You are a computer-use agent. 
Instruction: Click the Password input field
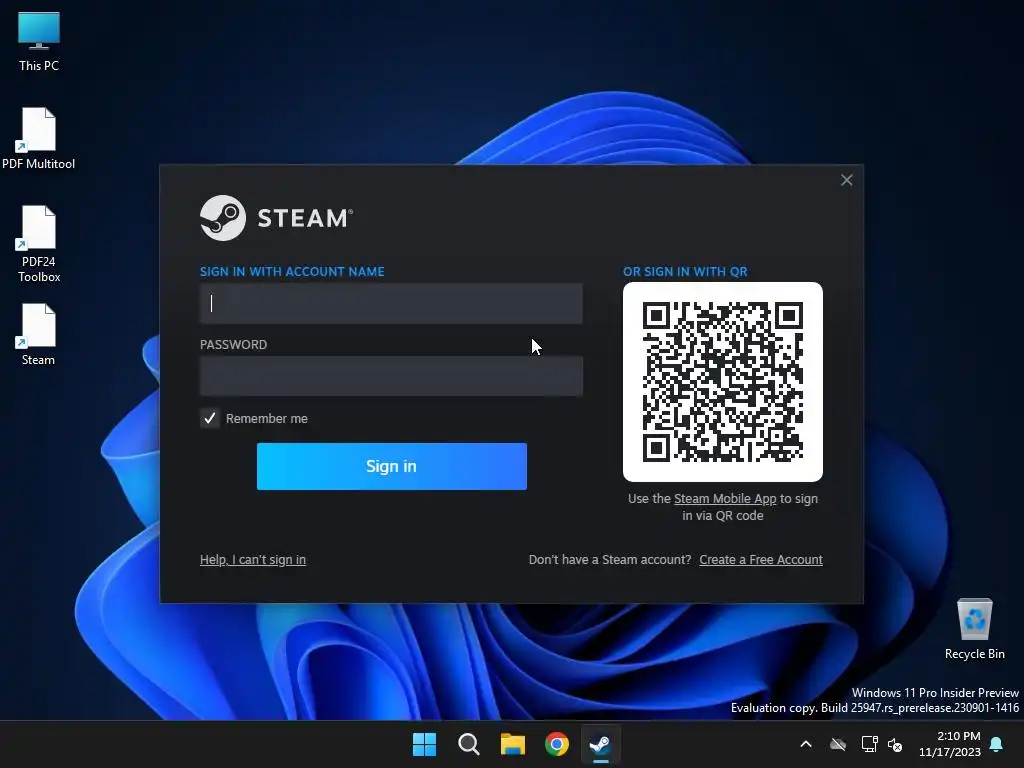pos(391,376)
